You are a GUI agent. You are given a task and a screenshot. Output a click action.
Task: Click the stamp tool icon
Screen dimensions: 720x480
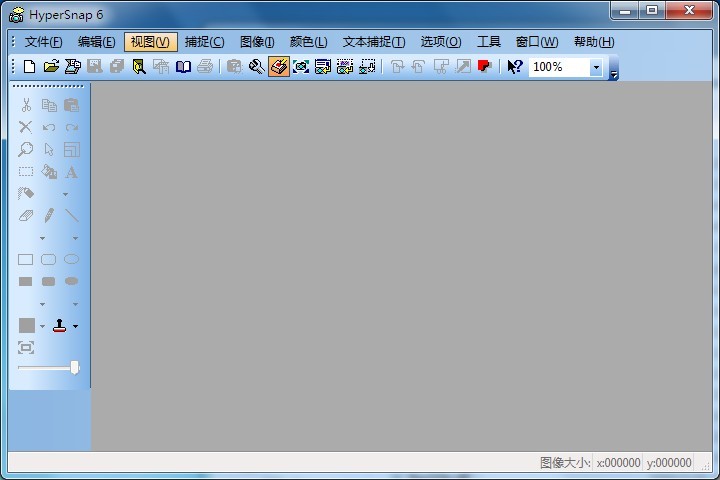(x=59, y=326)
